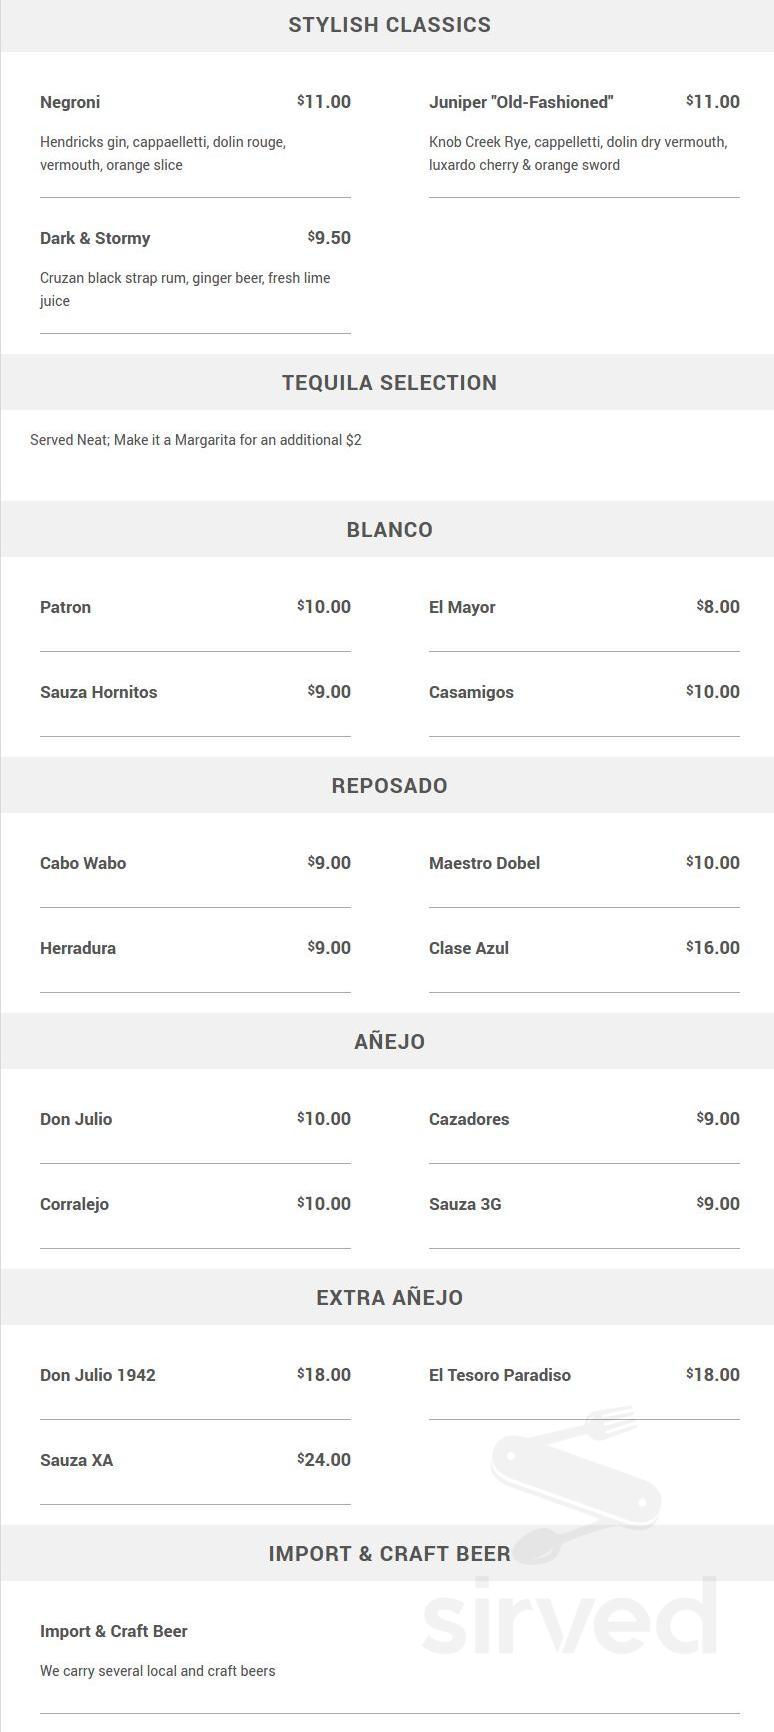Image resolution: width=774 pixels, height=1732 pixels.
Task: Click the Margarita upcharge note text
Action: click(x=196, y=440)
